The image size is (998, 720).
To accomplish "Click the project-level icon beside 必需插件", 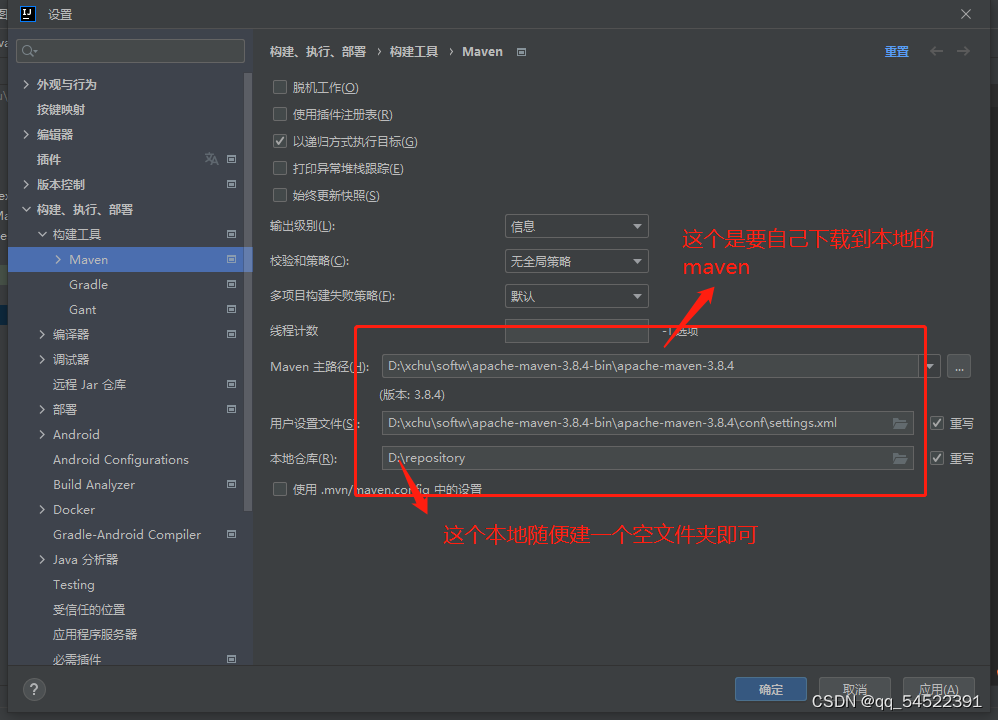I will (x=232, y=659).
